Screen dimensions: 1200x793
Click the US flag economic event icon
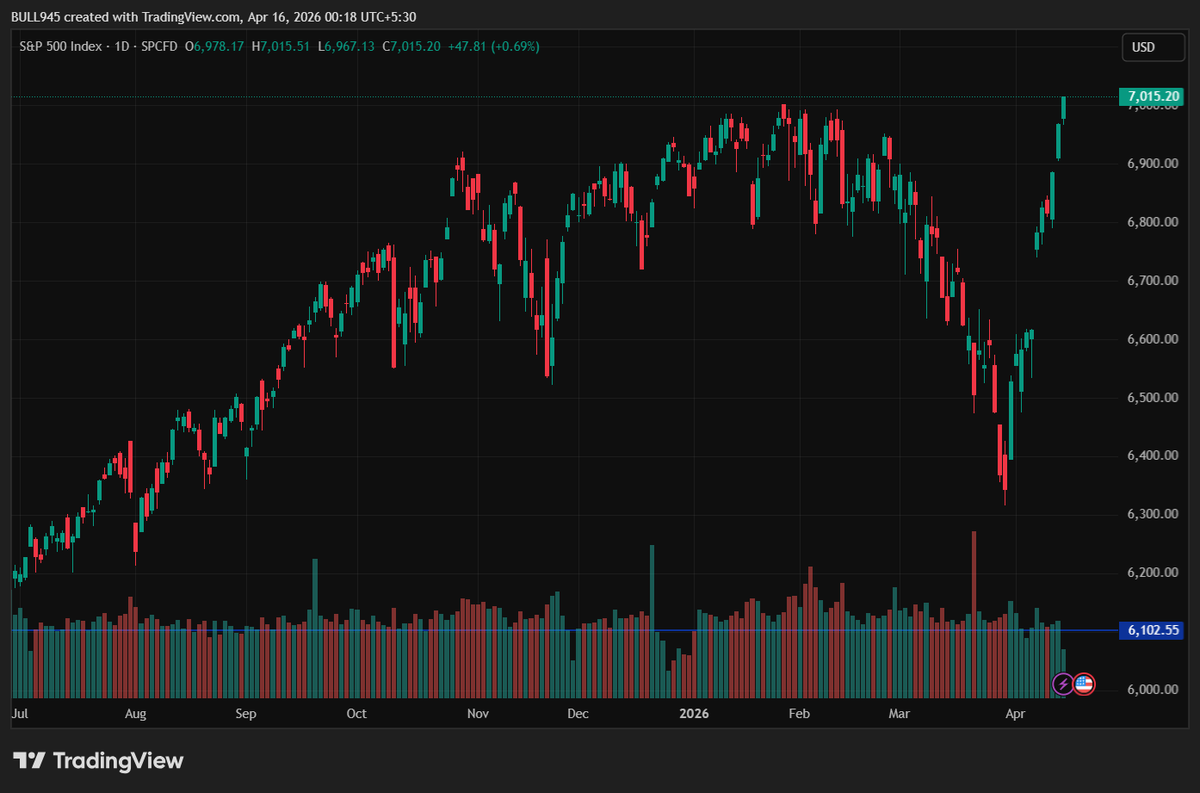1084,685
